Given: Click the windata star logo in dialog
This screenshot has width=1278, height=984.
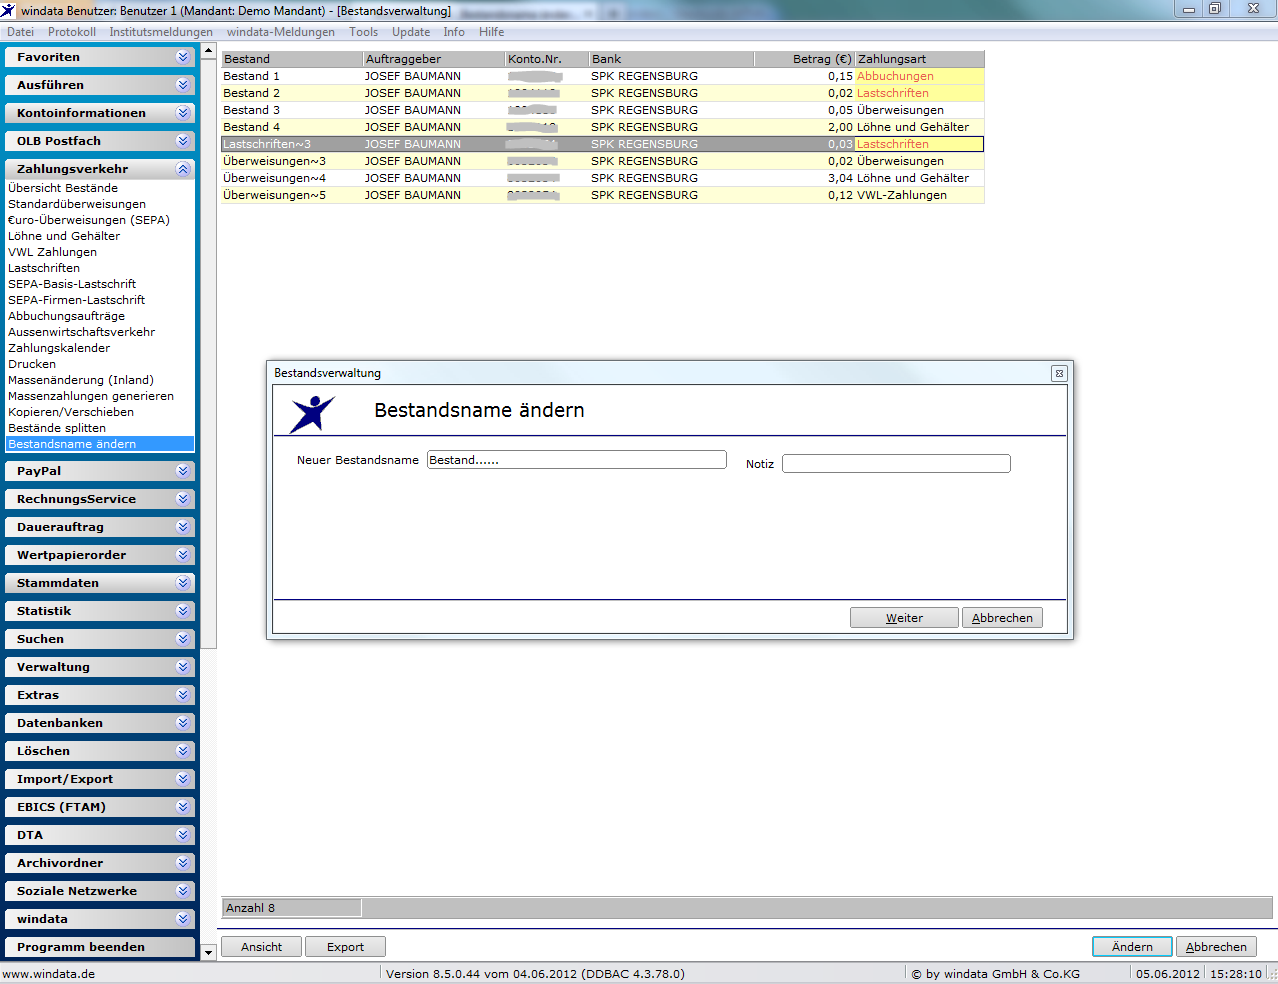Looking at the screenshot, I should (x=312, y=413).
